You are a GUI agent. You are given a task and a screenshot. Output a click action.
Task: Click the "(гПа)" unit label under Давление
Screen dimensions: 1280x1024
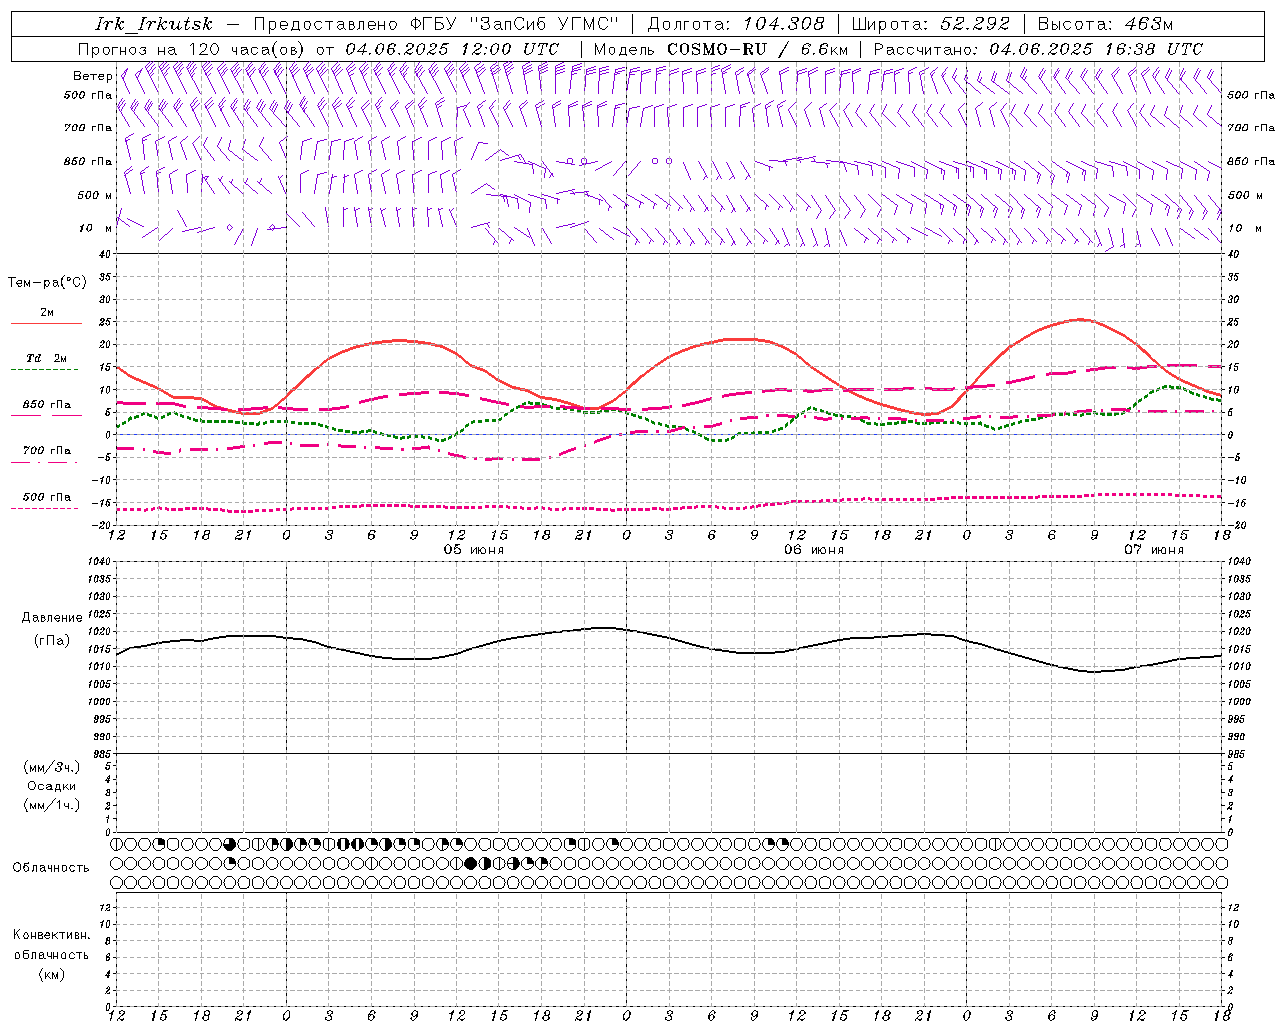pos(52,640)
